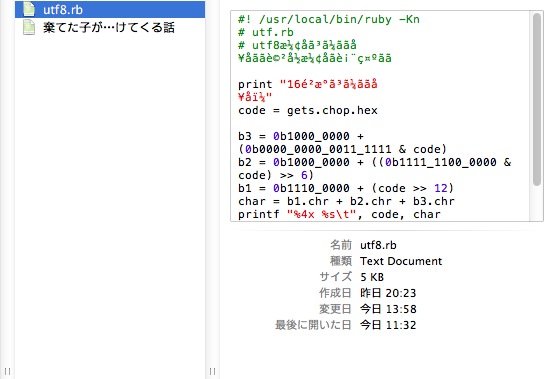Click the 作成日 value 昨日 20:23
Image resolution: width=552 pixels, height=379 pixels.
(388, 293)
